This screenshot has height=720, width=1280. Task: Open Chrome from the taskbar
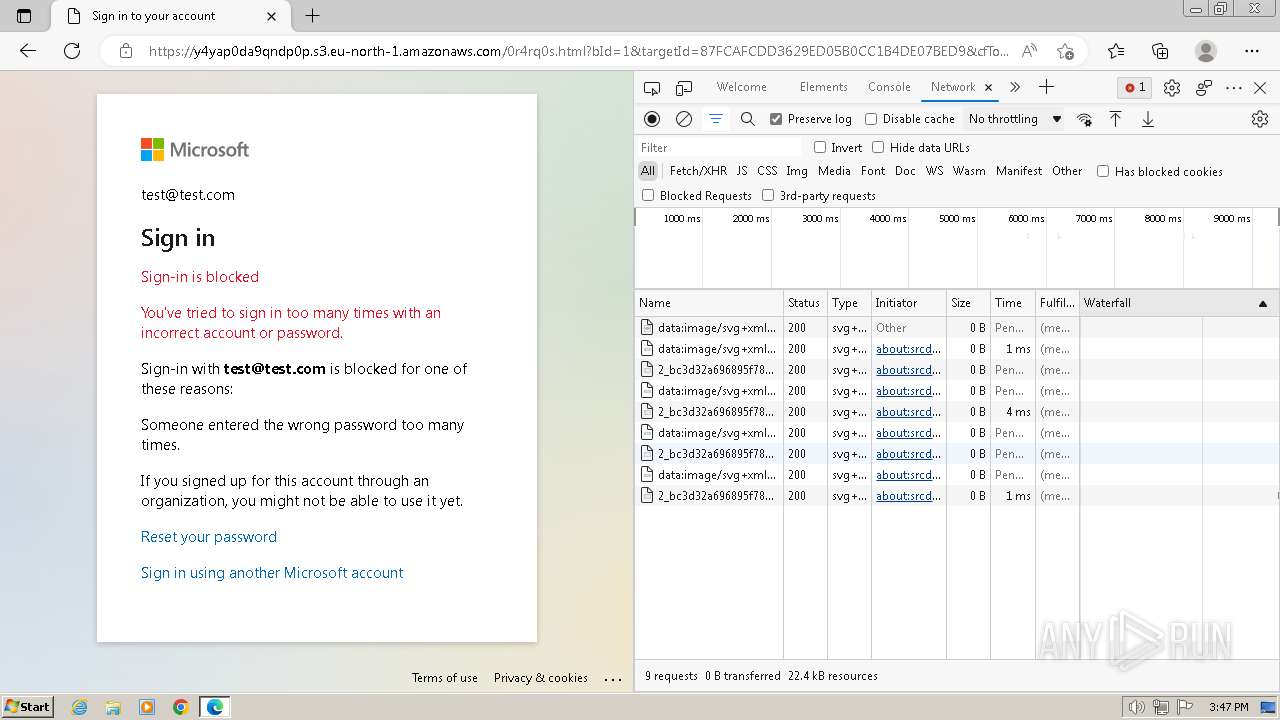[x=180, y=707]
